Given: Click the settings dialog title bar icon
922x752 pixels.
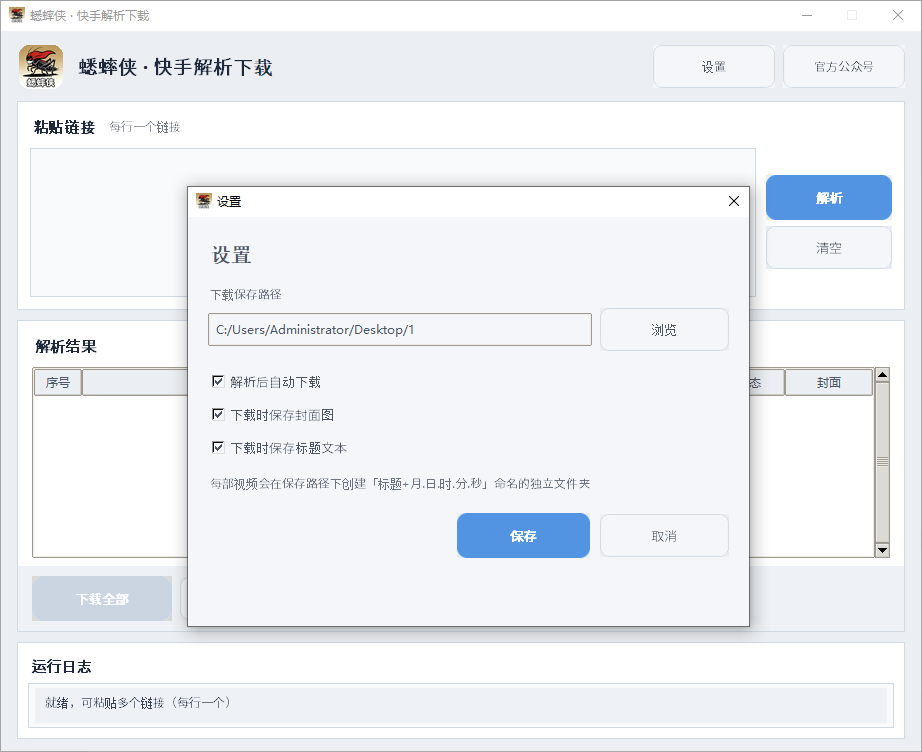Looking at the screenshot, I should 203,201.
